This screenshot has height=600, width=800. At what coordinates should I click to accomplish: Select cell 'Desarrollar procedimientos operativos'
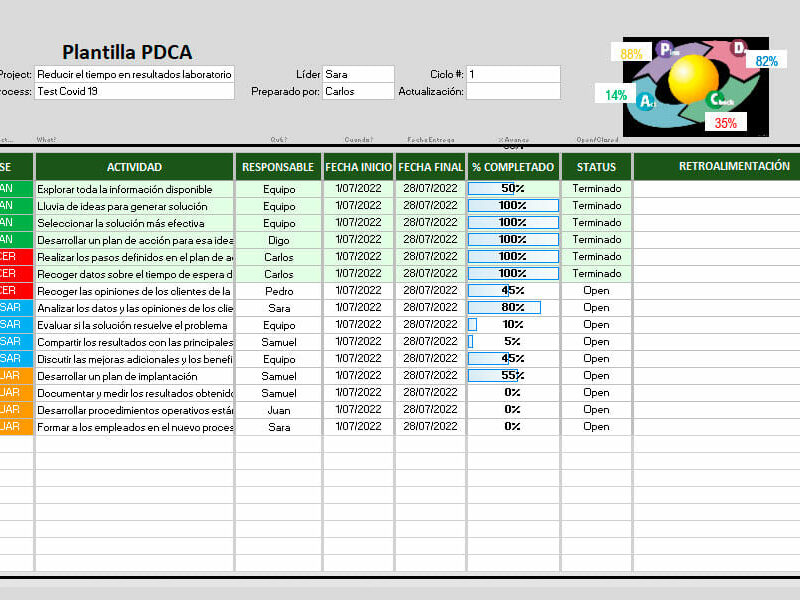pos(135,410)
